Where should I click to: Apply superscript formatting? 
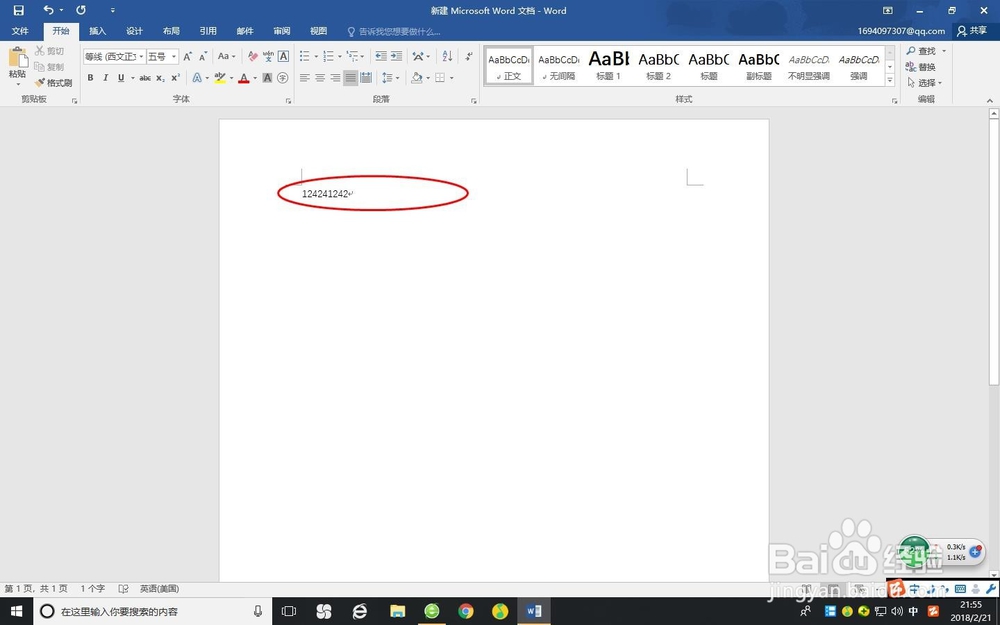175,78
